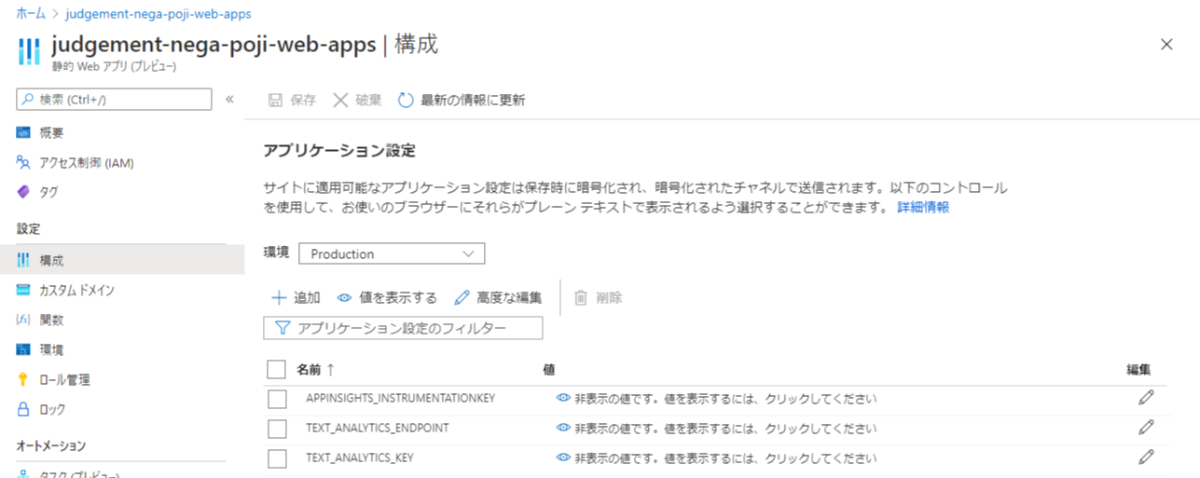Click the 関数 fx icon
The height and width of the screenshot is (478, 1200).
[24, 320]
